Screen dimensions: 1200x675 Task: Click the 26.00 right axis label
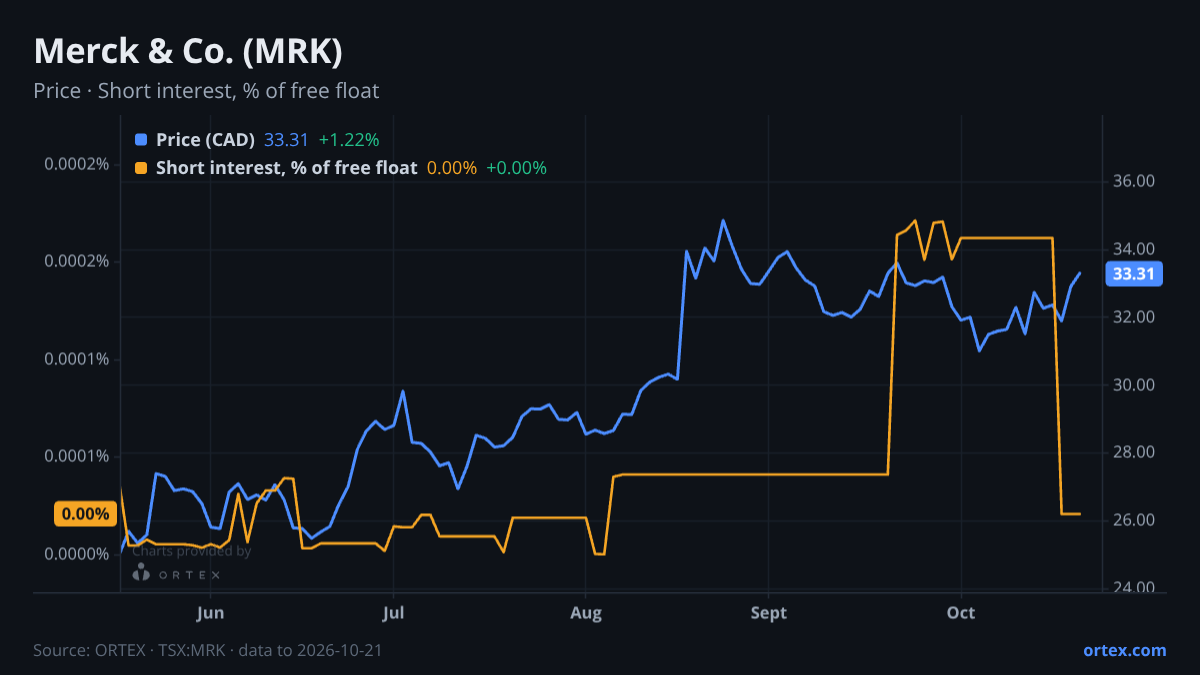(x=1134, y=520)
